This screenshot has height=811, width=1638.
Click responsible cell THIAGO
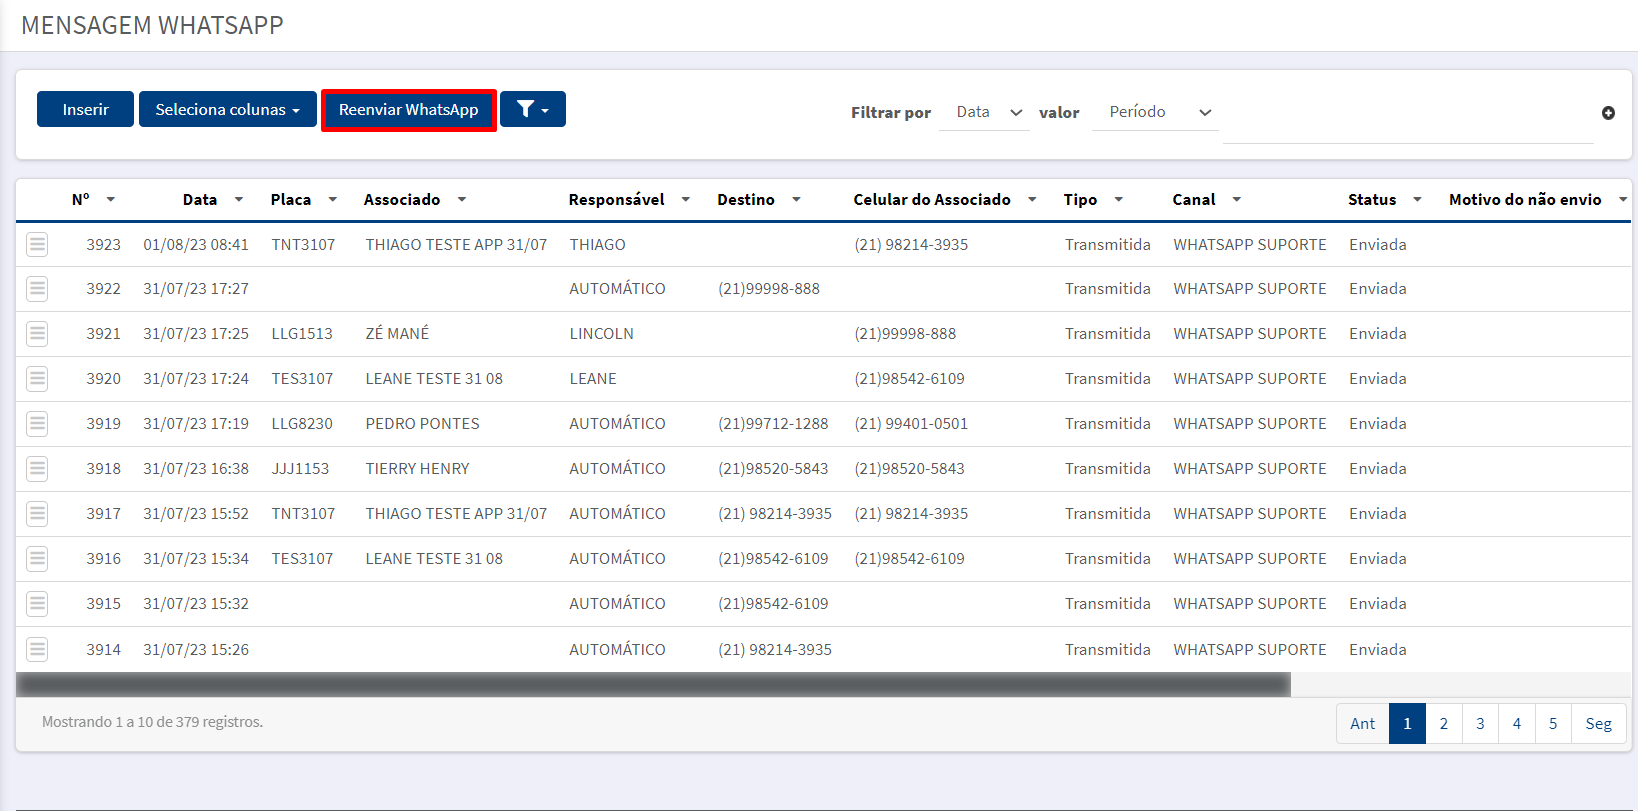[597, 245]
